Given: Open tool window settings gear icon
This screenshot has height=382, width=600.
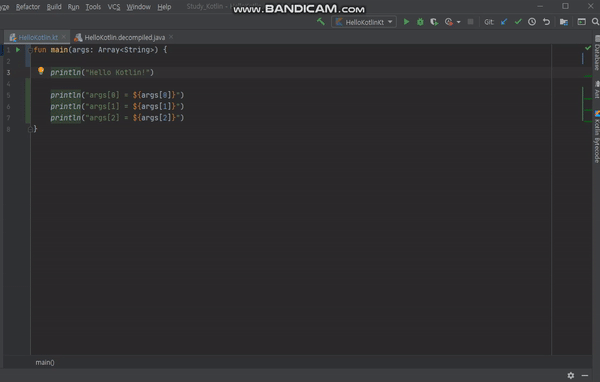Looking at the screenshot, I should pyautogui.click(x=571, y=375).
